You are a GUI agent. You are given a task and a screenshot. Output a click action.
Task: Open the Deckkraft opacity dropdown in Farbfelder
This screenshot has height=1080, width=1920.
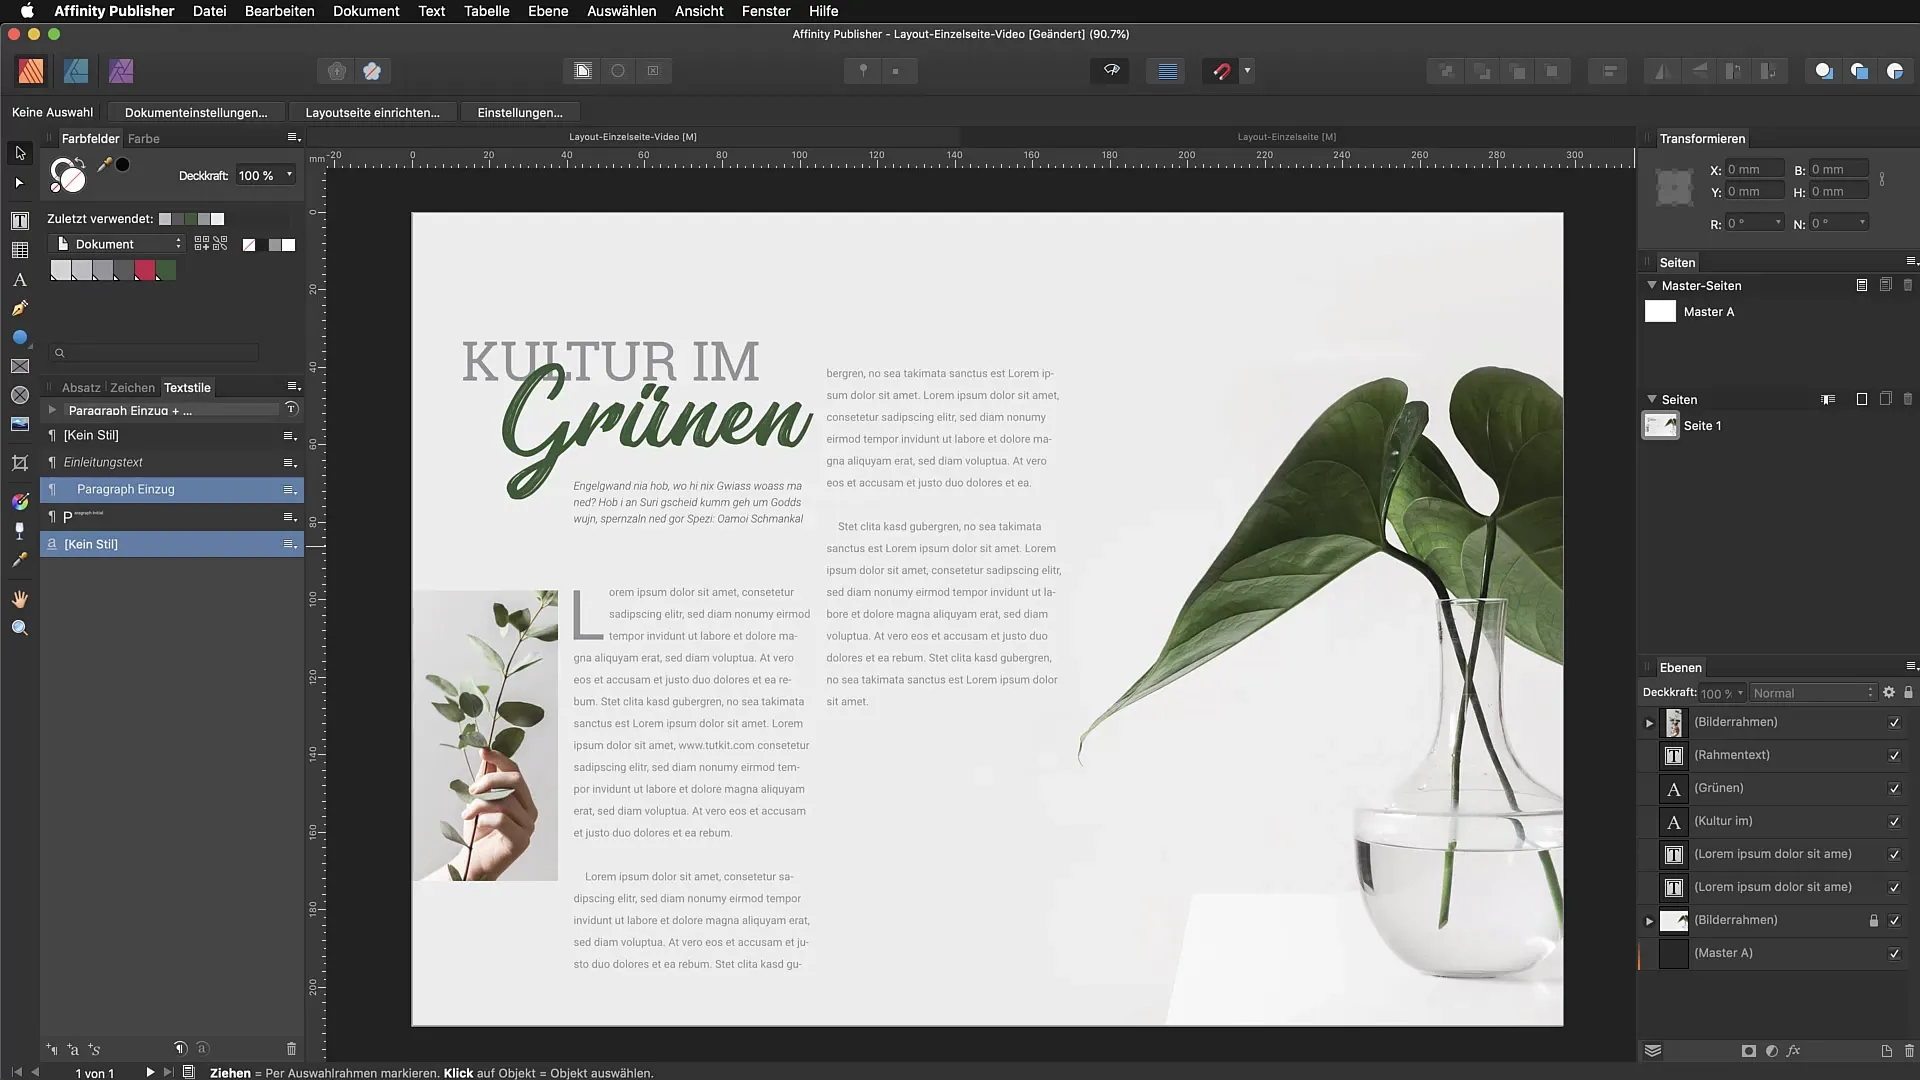[290, 175]
